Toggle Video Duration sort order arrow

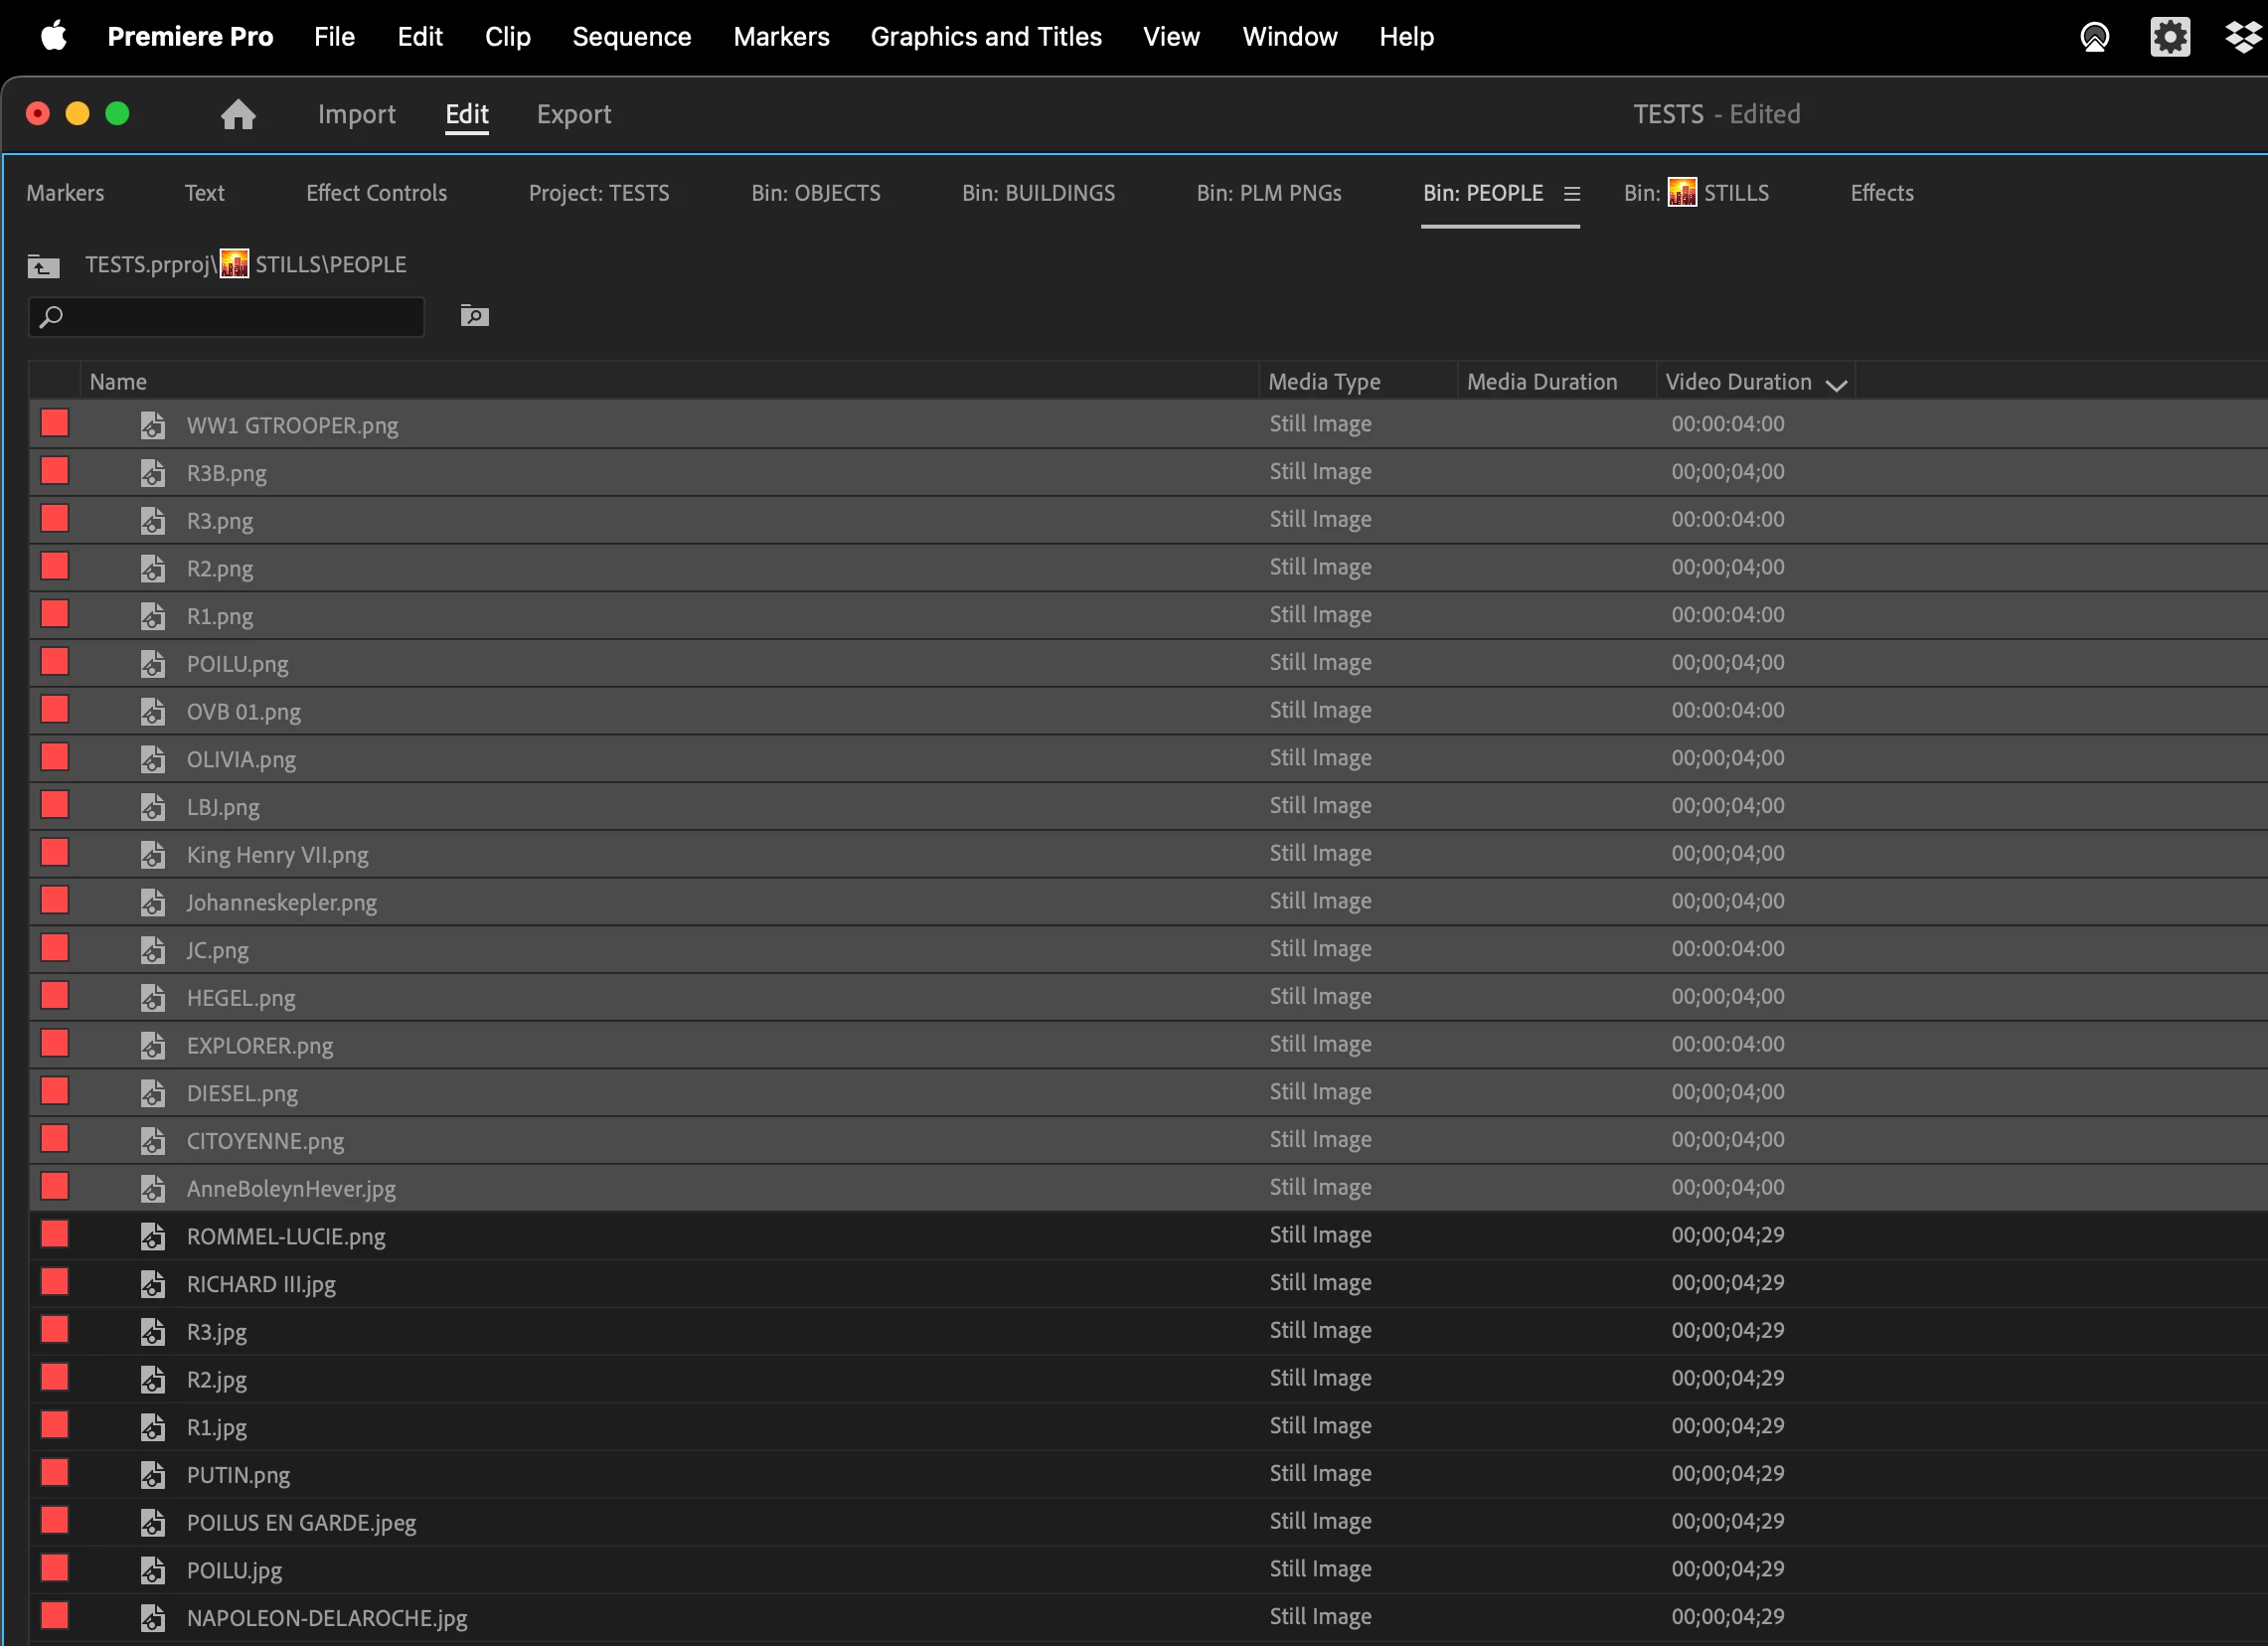(x=1836, y=385)
